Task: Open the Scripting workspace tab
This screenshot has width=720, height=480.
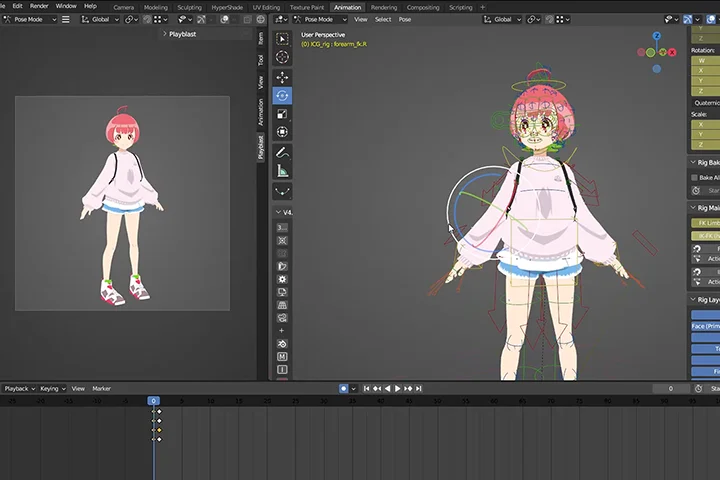Action: tap(461, 7)
